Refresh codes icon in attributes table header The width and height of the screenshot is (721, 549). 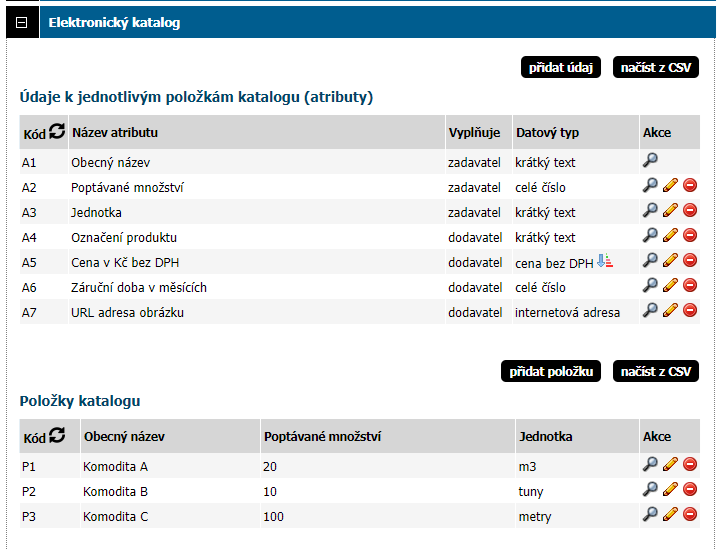(x=57, y=131)
